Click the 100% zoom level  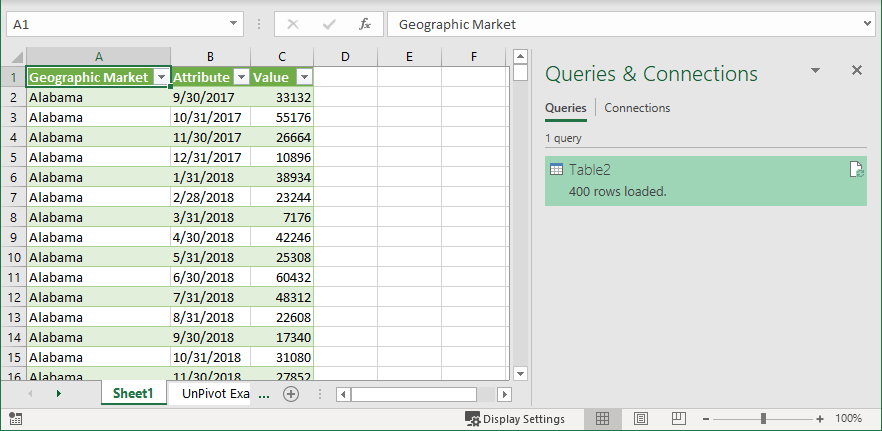(x=848, y=419)
